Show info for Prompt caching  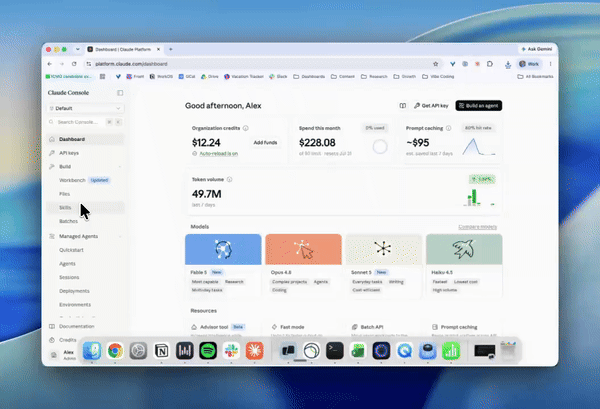coord(448,128)
